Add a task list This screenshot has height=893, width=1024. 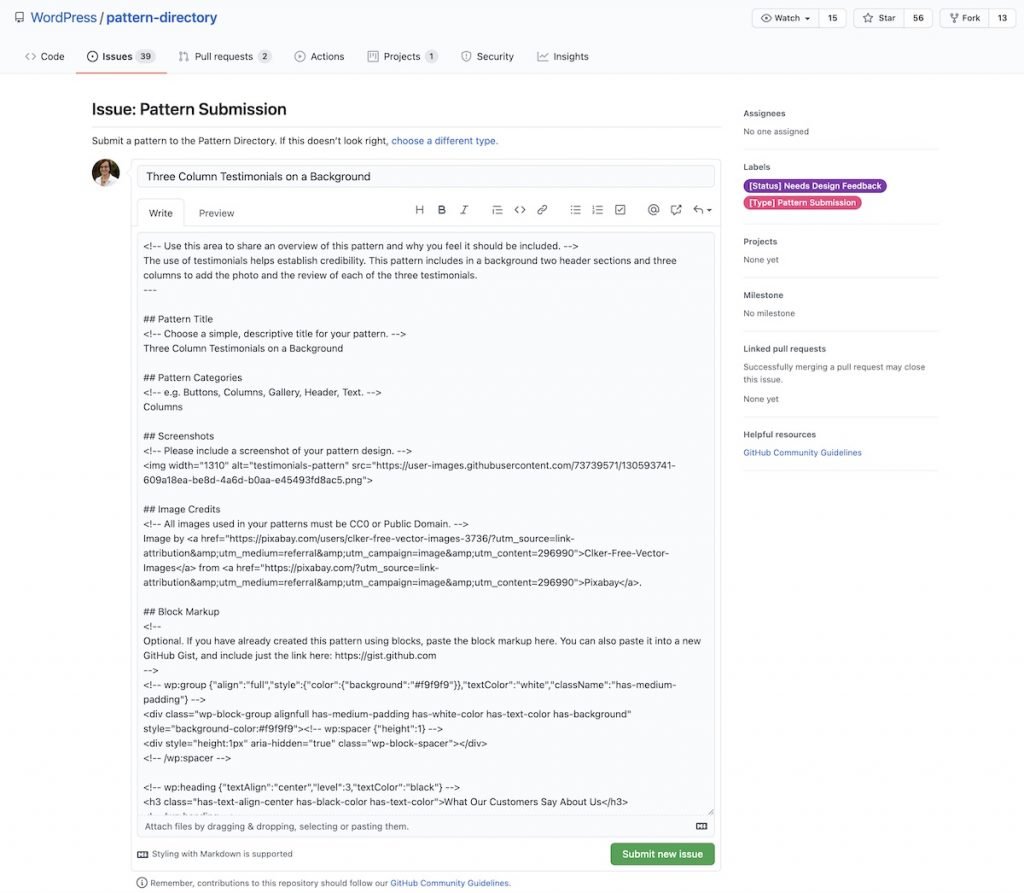(620, 210)
